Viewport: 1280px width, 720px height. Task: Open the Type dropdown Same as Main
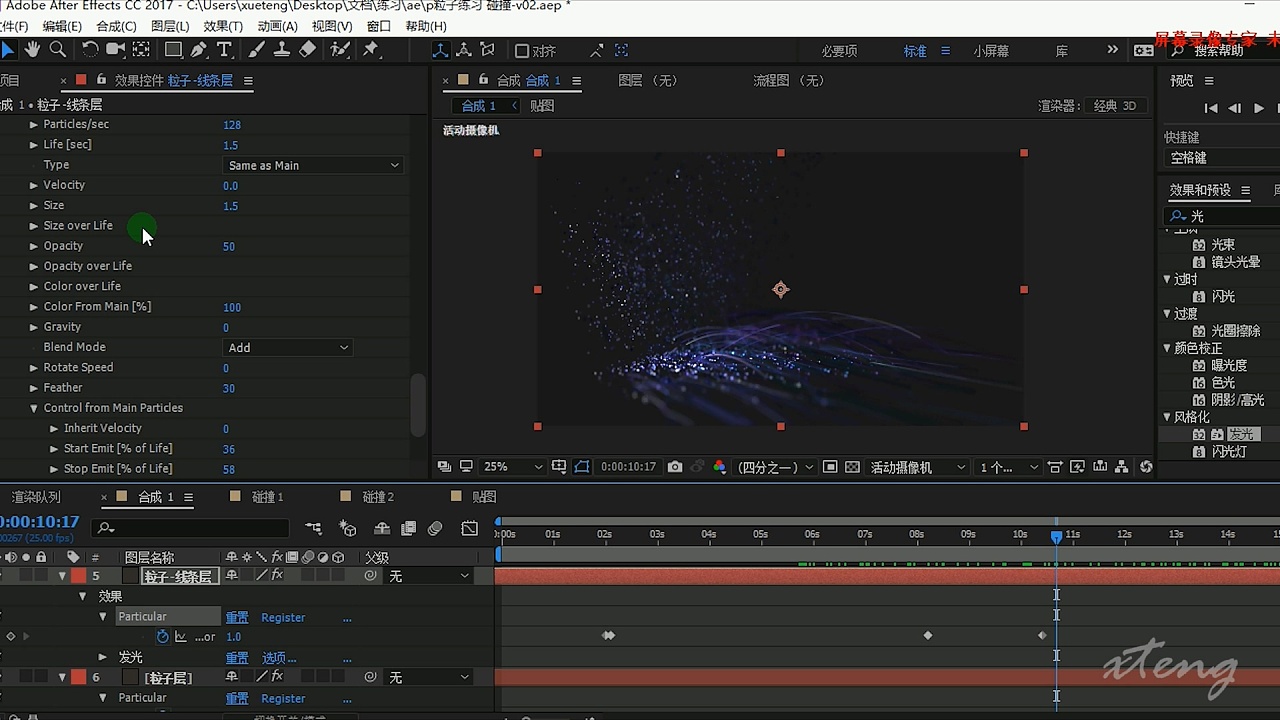point(313,165)
